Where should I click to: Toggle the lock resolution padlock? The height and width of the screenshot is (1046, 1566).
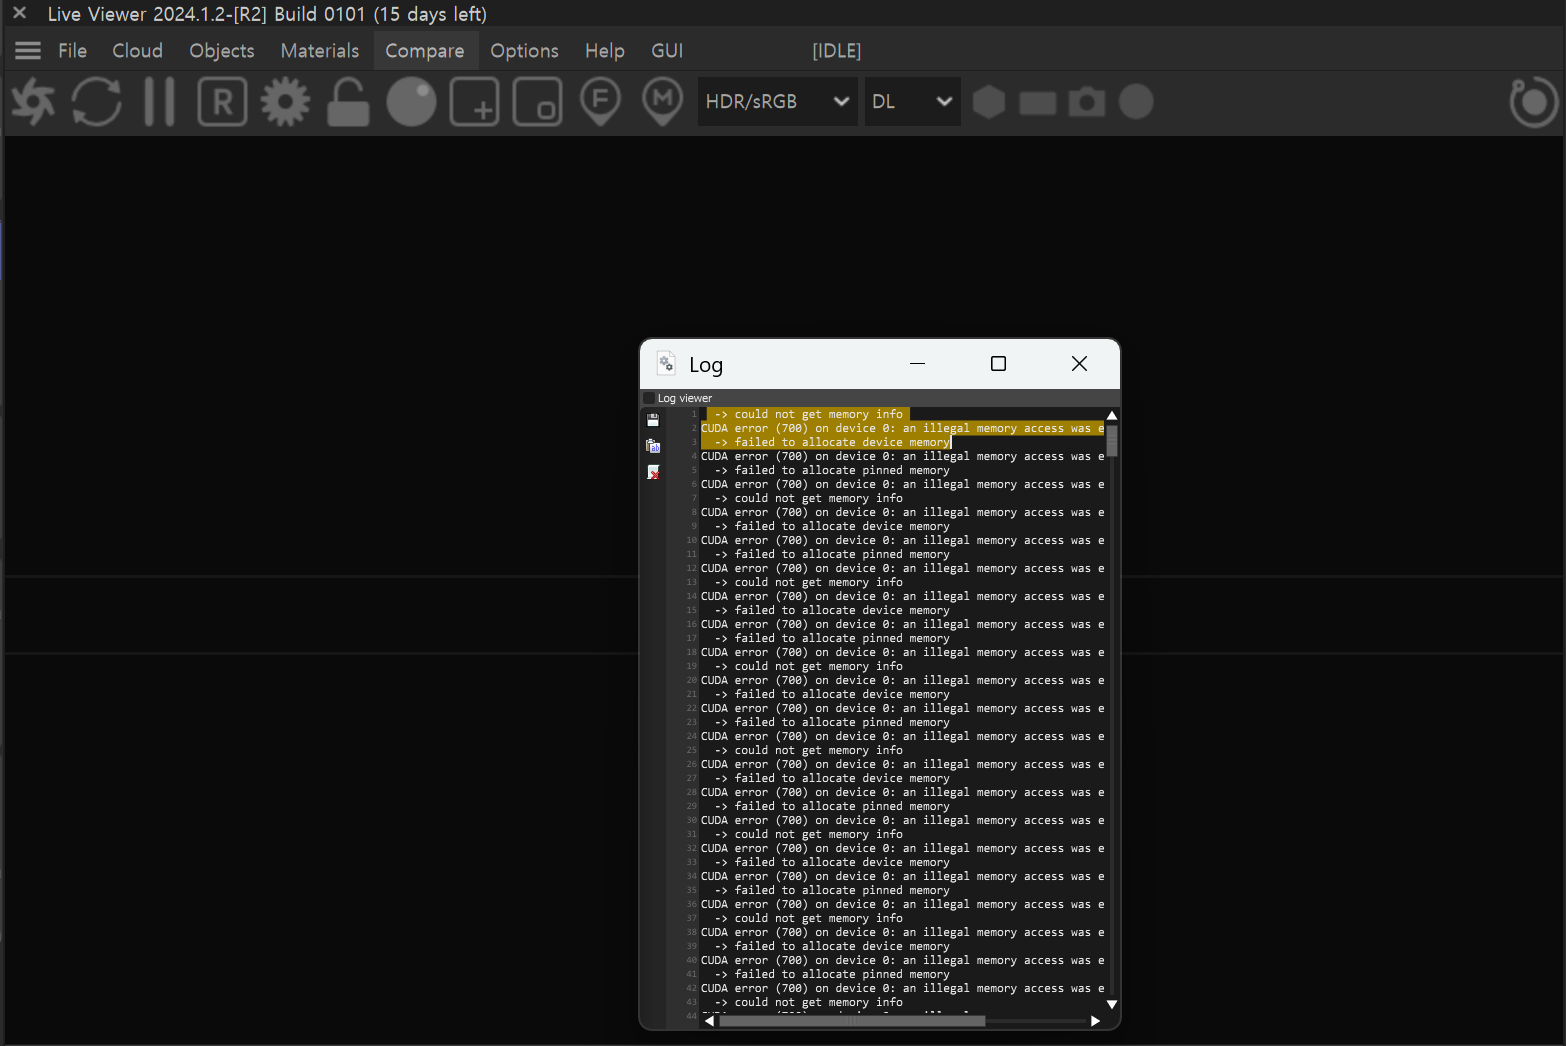click(348, 102)
